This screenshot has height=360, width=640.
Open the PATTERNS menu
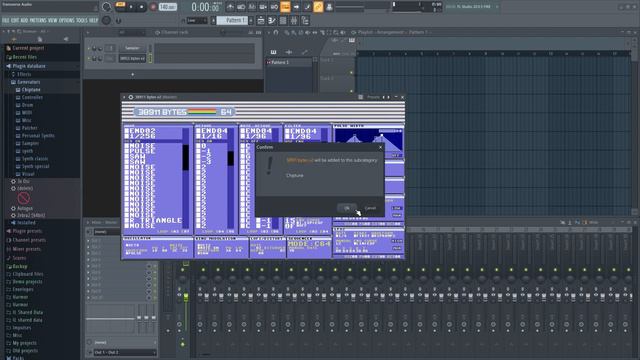point(38,20)
